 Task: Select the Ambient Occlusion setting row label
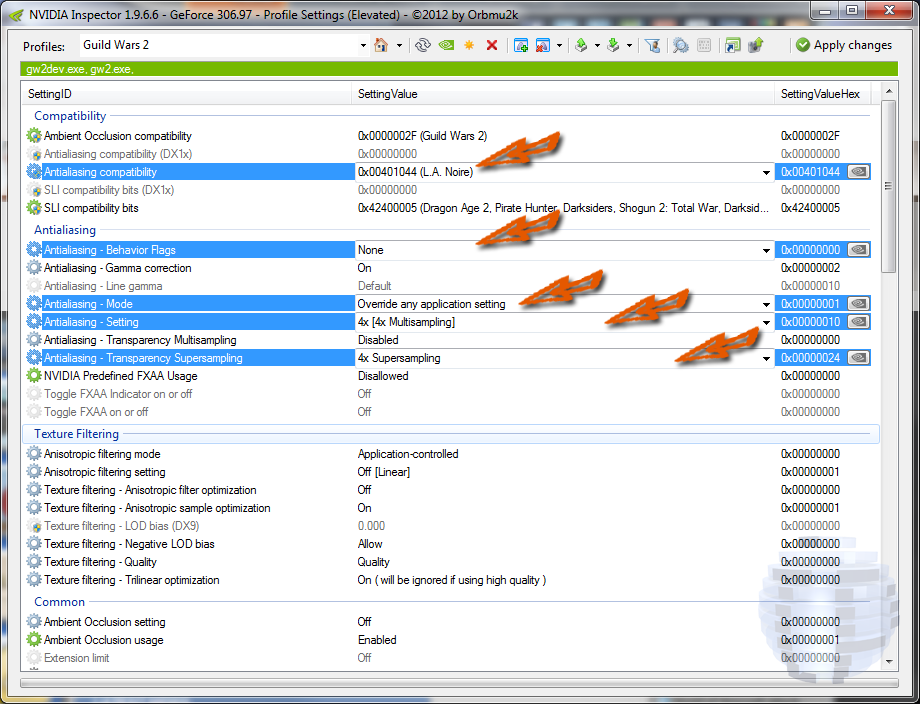click(104, 621)
